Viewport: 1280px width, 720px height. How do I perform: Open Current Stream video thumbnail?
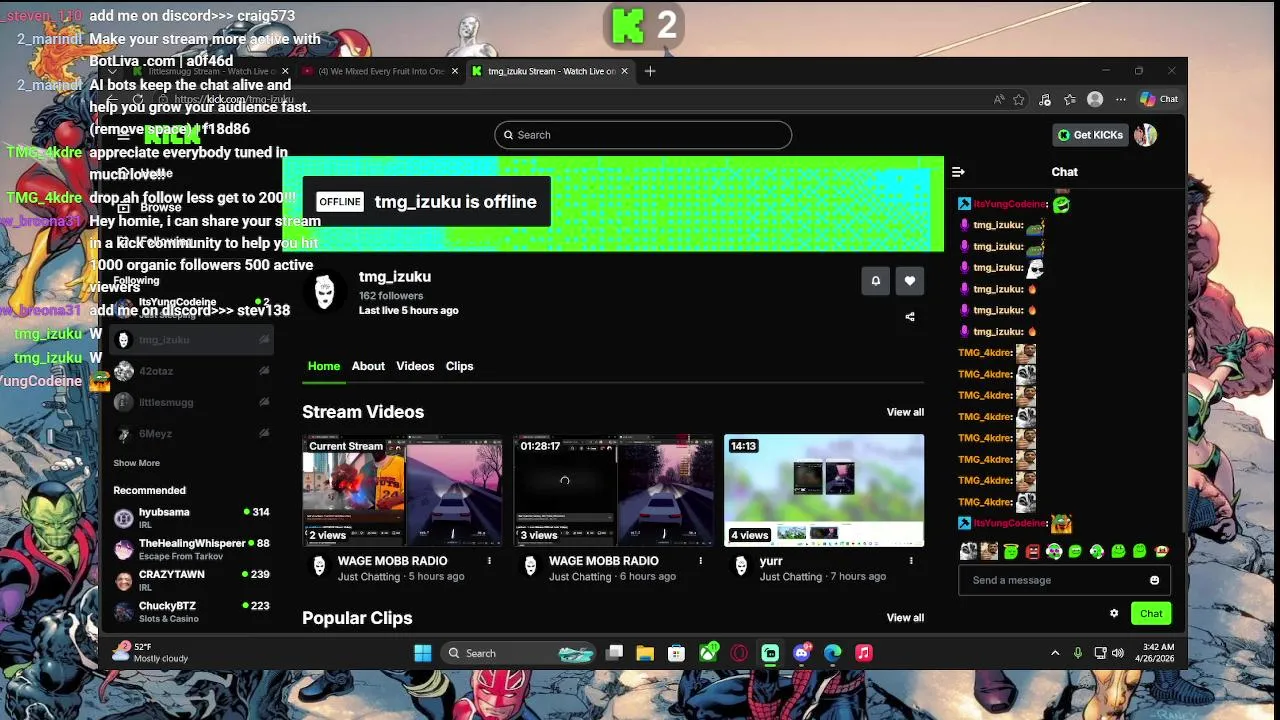403,490
